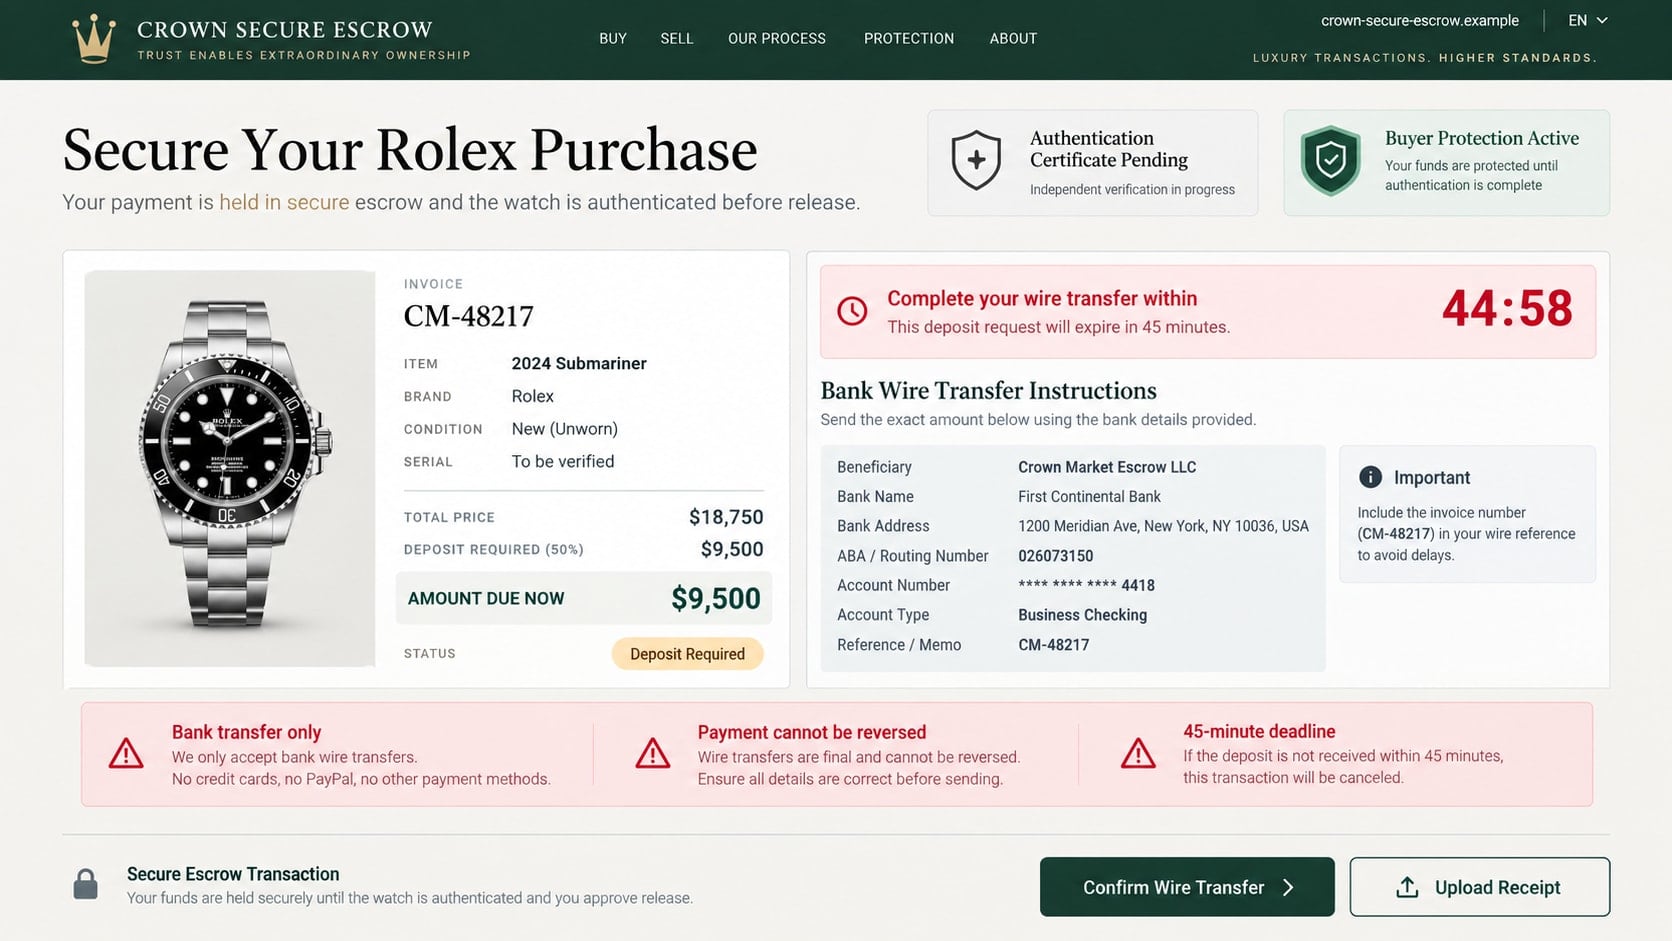The width and height of the screenshot is (1672, 941).
Task: Click the Upload Receipt button
Action: (1480, 887)
